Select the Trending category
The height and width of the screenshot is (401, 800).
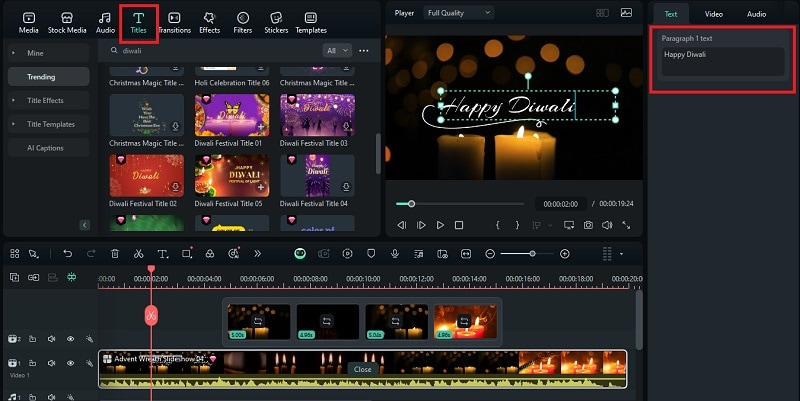(48, 77)
